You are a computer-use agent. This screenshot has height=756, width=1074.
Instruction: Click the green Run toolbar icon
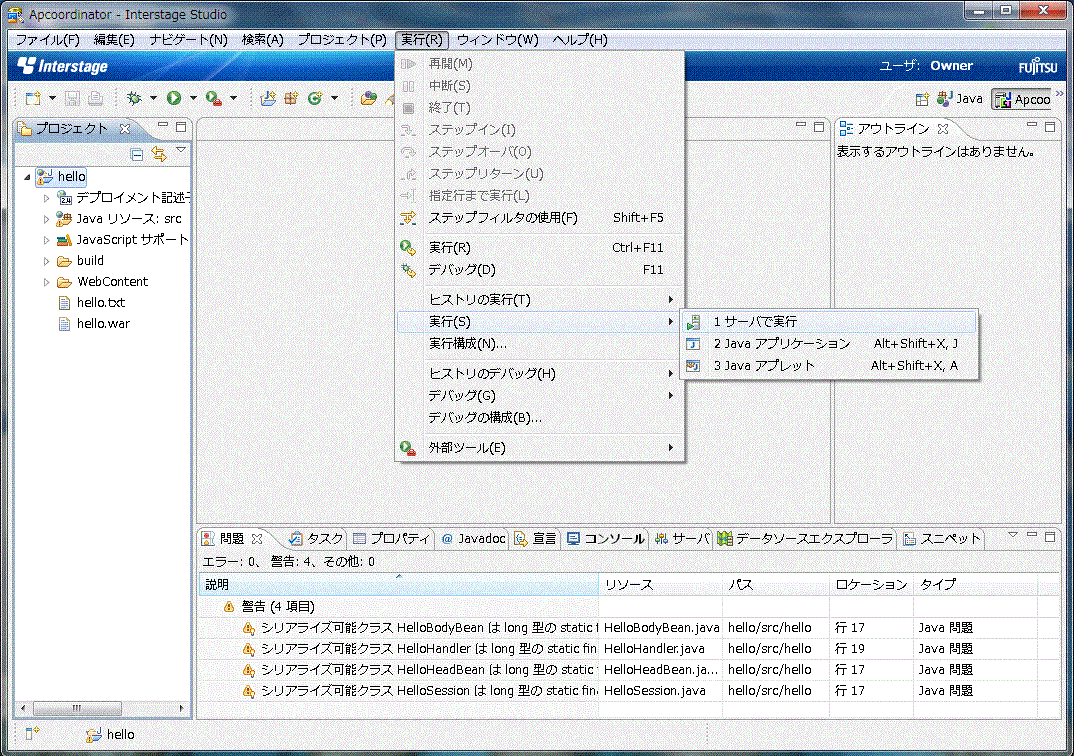point(174,99)
